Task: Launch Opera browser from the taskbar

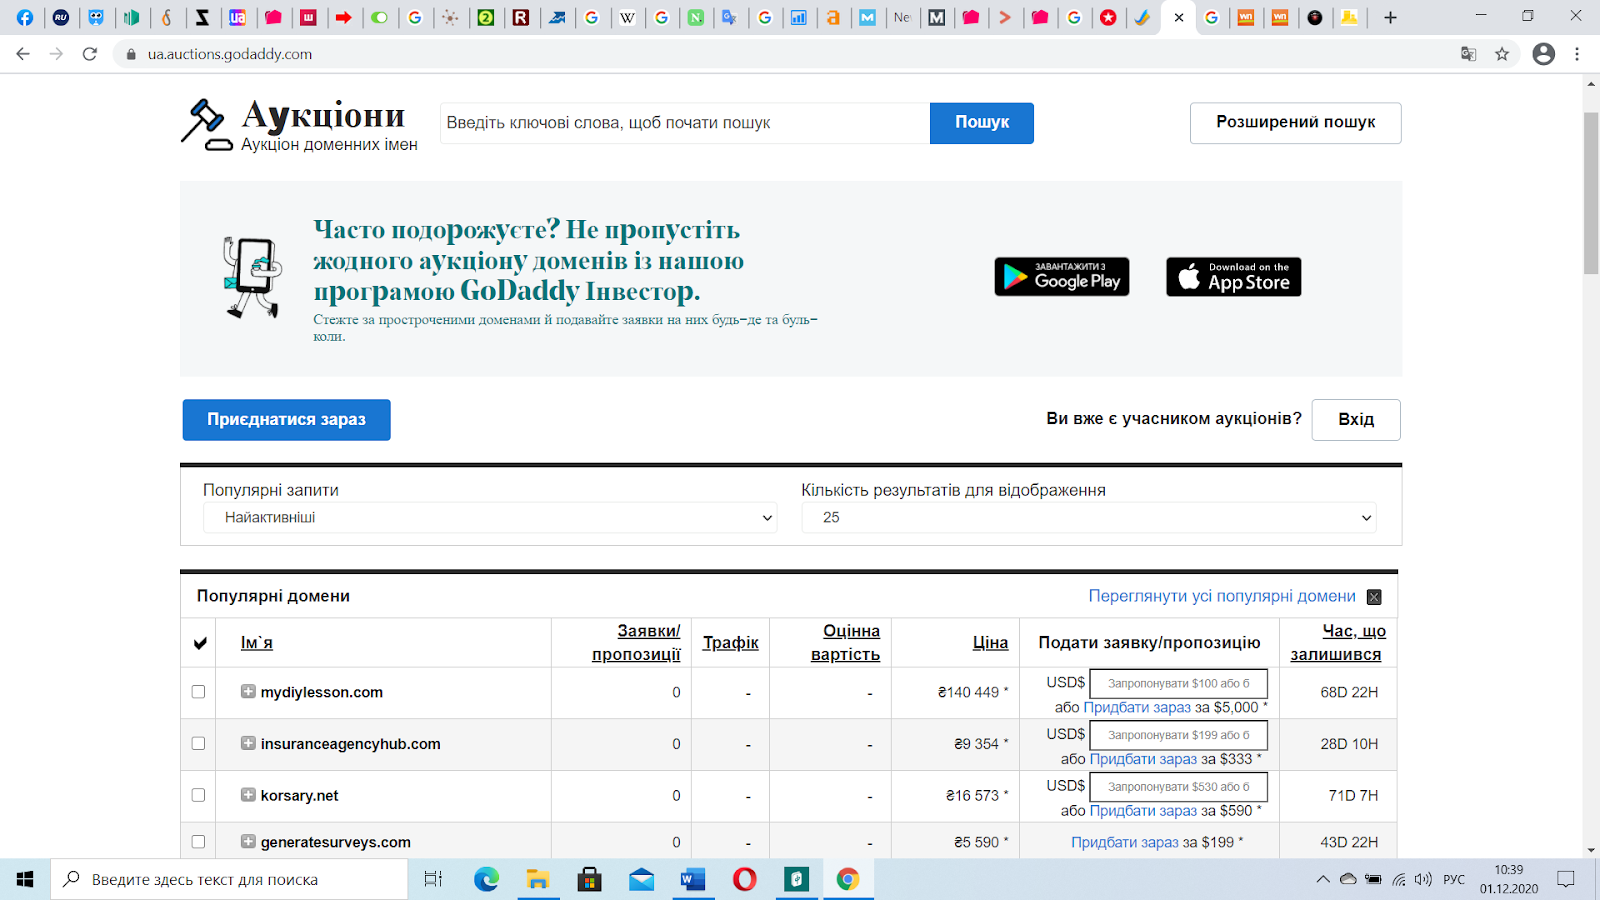Action: pyautogui.click(x=745, y=879)
